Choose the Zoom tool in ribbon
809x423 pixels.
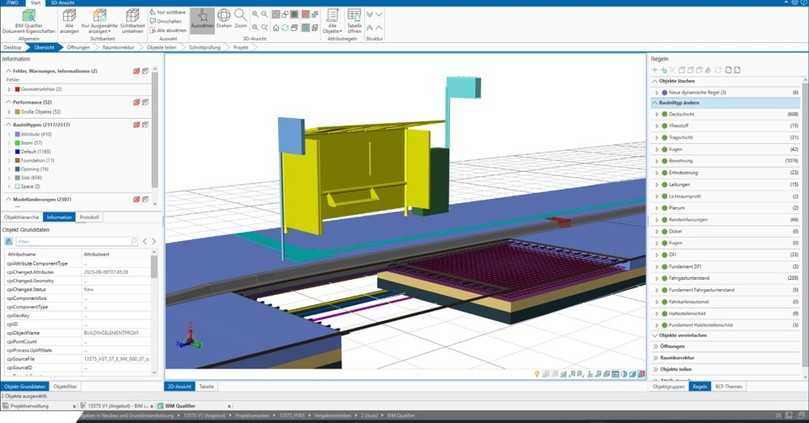[x=242, y=20]
